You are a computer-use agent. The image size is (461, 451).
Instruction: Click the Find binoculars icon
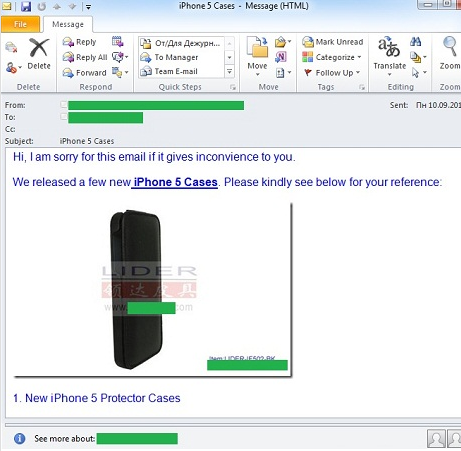click(x=416, y=42)
